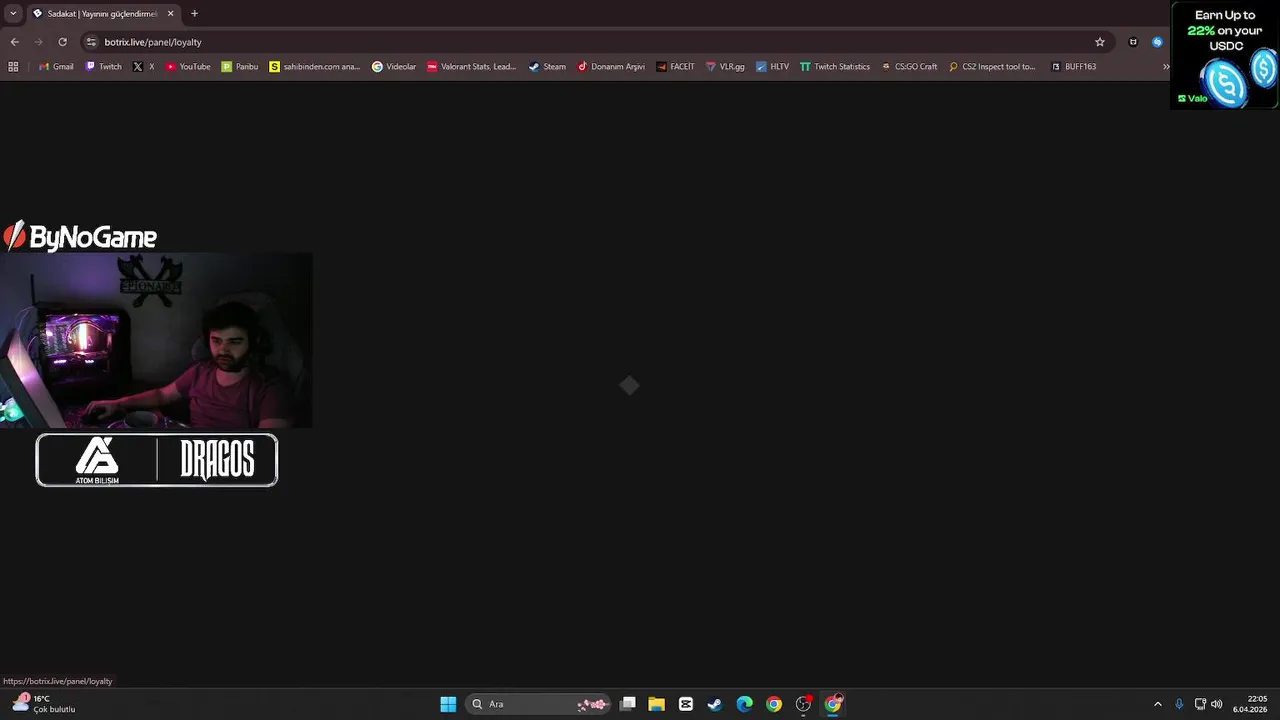Open the Gmail bookmark
The image size is (1280, 720).
point(56,67)
